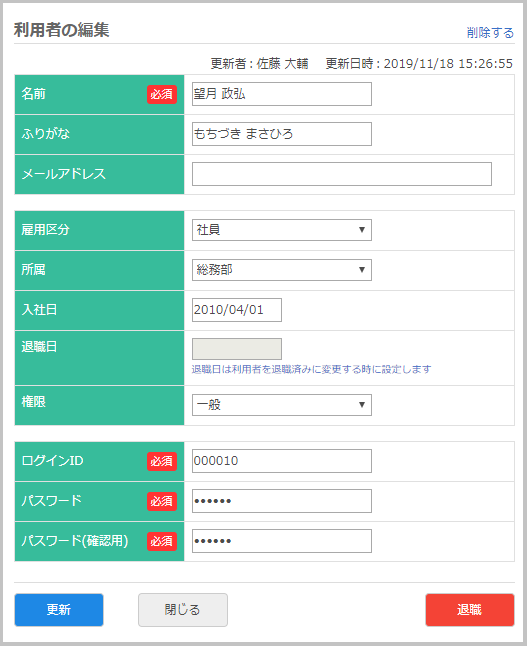Click the empty メールアドレス field
Viewport: 527px width, 646px height.
pyautogui.click(x=342, y=174)
